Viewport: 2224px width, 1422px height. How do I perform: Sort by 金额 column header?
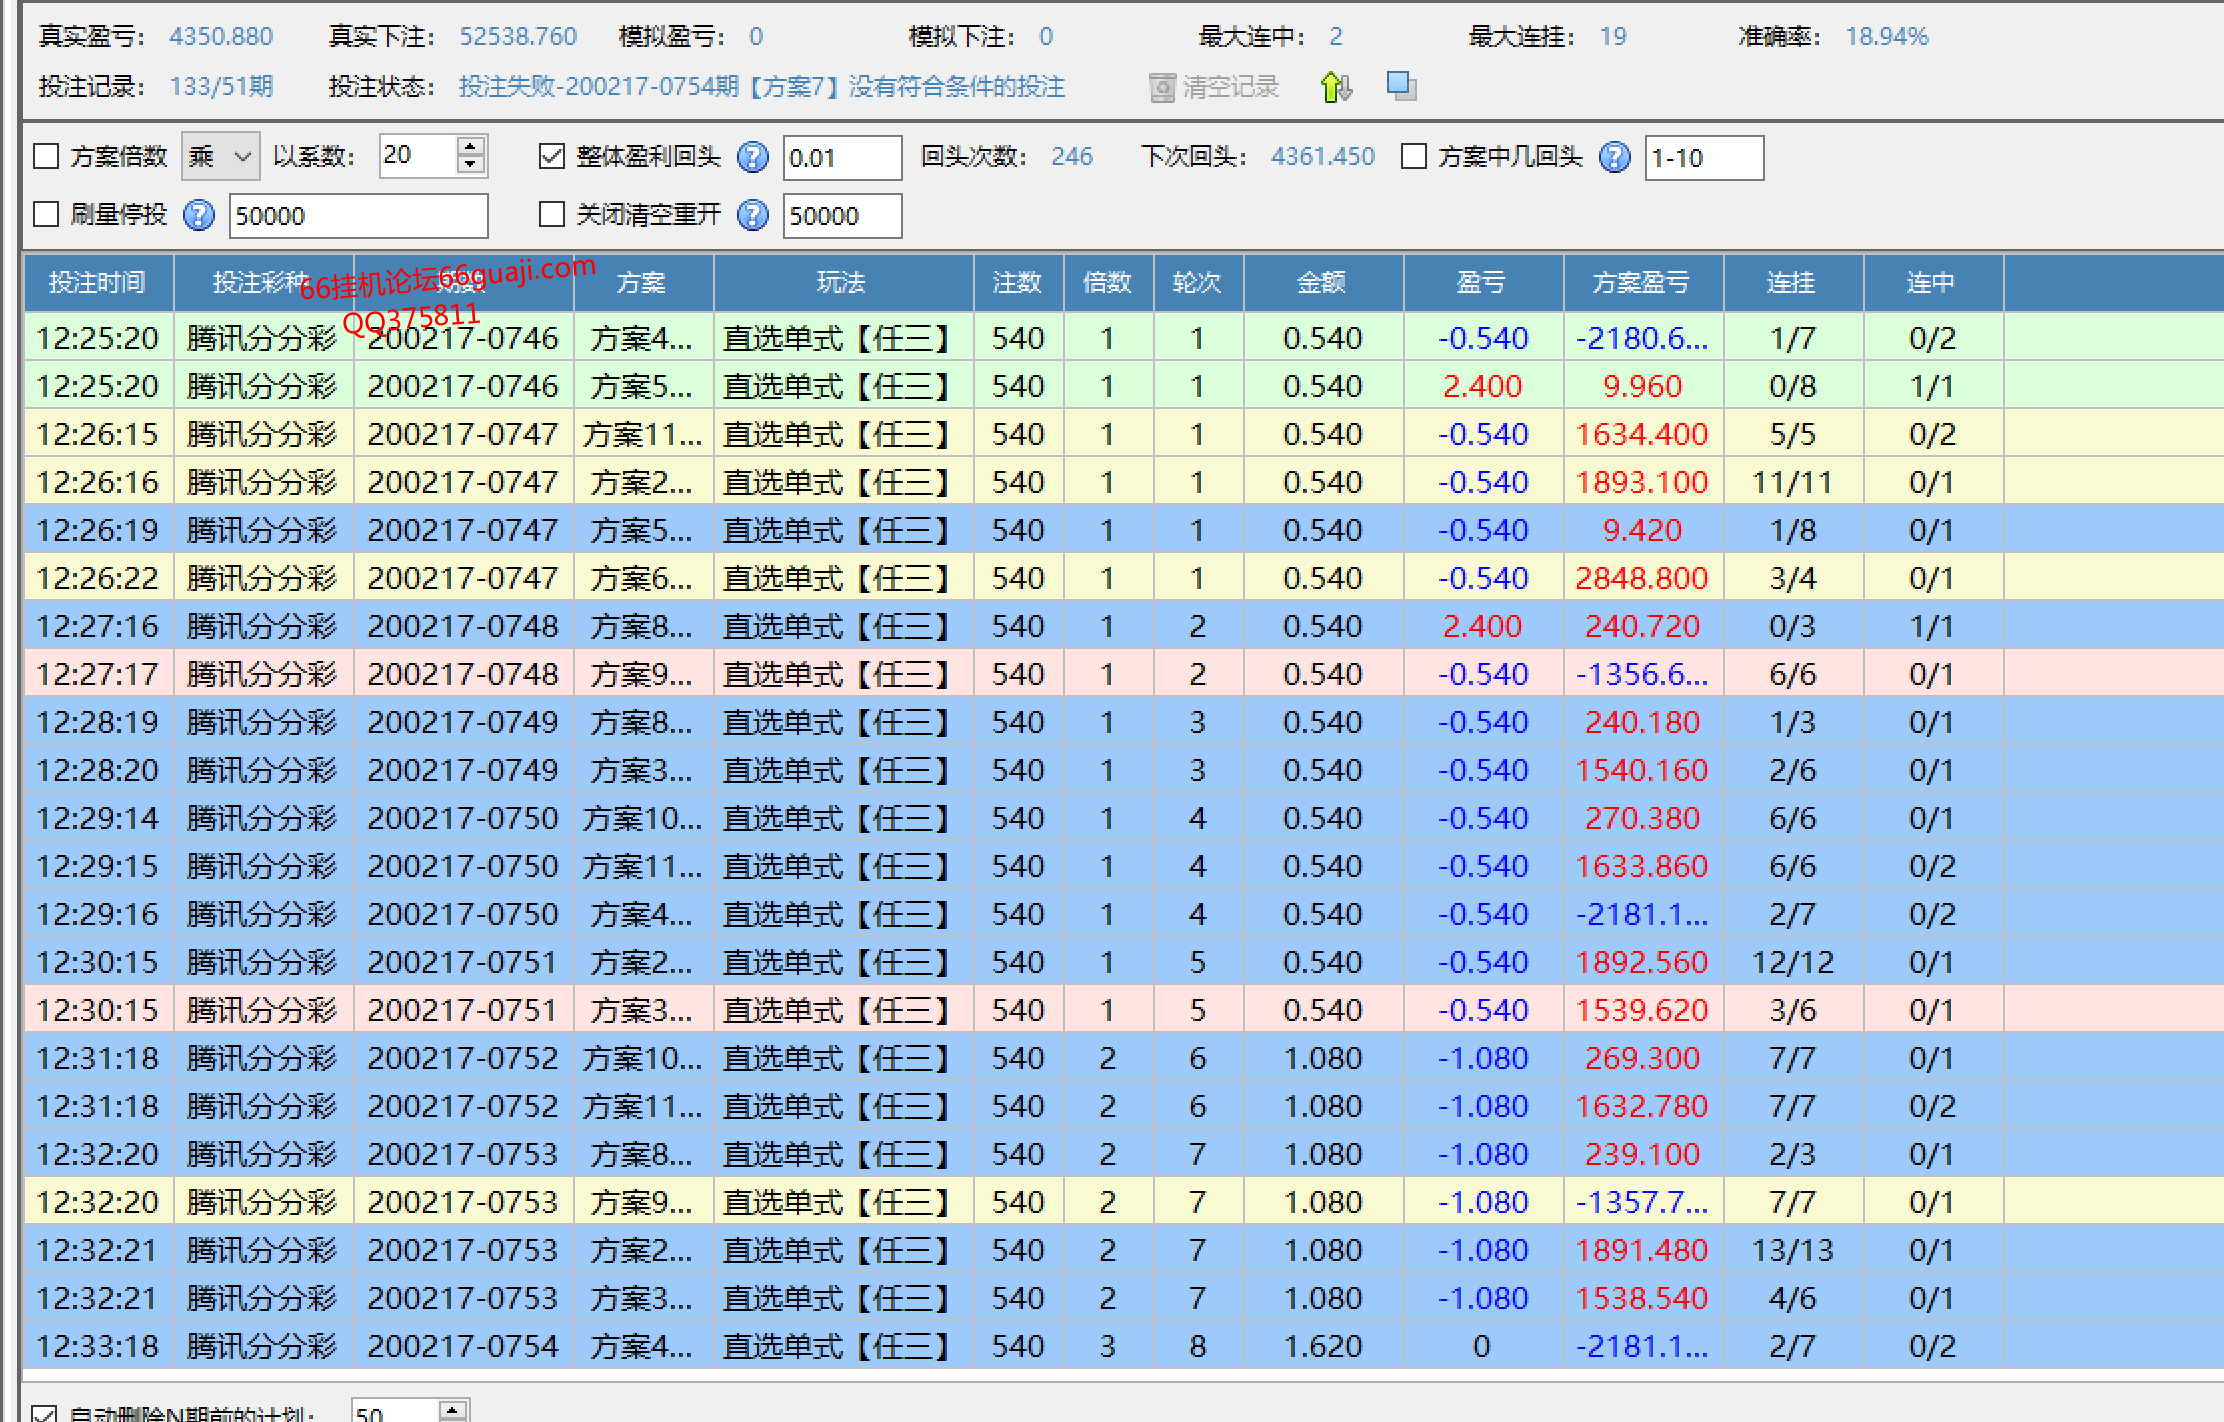(x=1322, y=283)
